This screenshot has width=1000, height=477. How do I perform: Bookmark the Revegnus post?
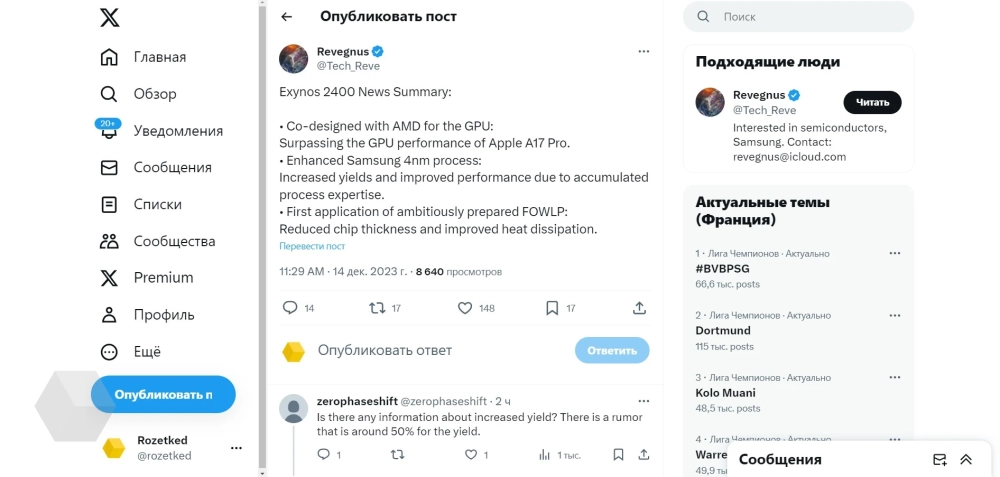552,308
